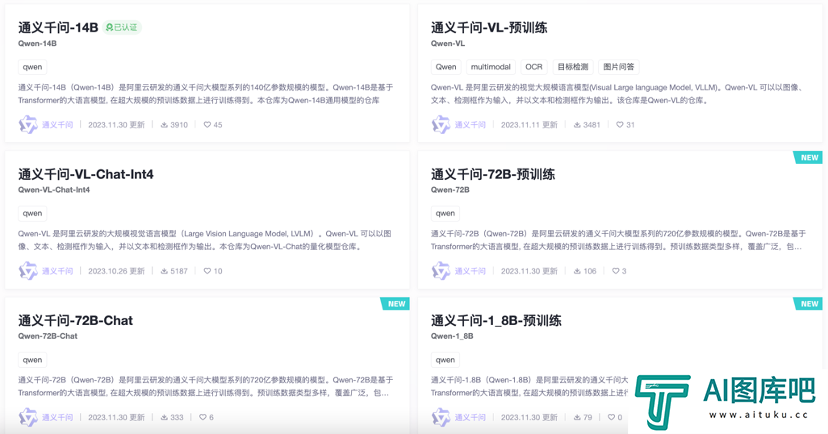Click download icon beside 5187
828x434 pixels.
pyautogui.click(x=164, y=271)
